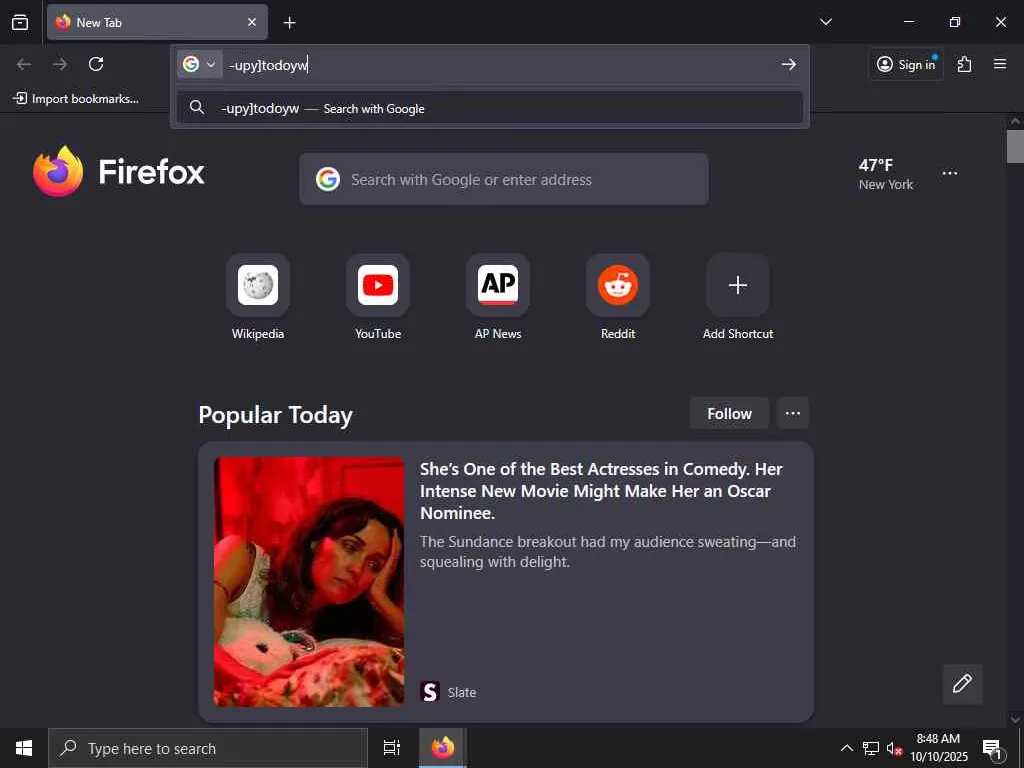Open the Firefox View recent browsing icon
The image size is (1024, 768).
click(20, 22)
